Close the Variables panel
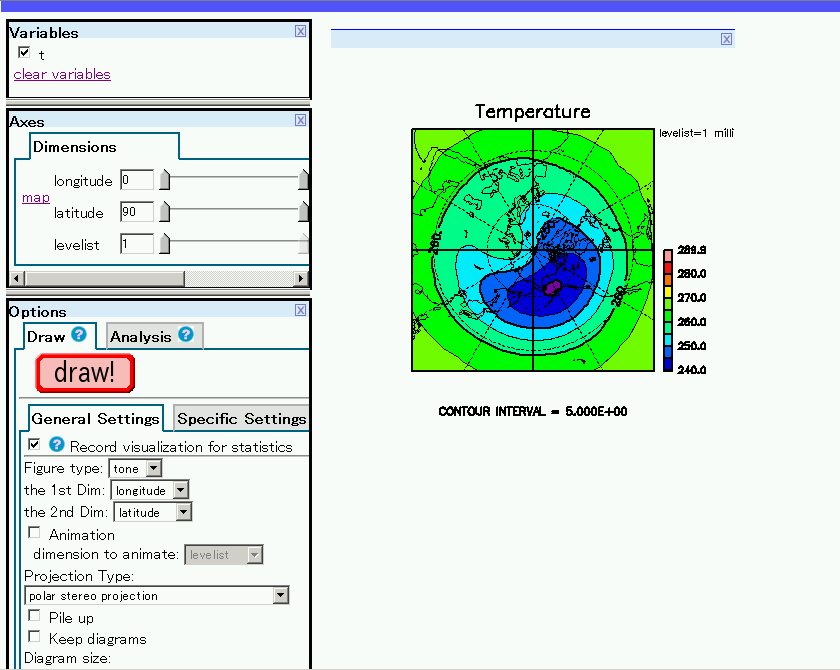This screenshot has width=840, height=670. coord(300,31)
